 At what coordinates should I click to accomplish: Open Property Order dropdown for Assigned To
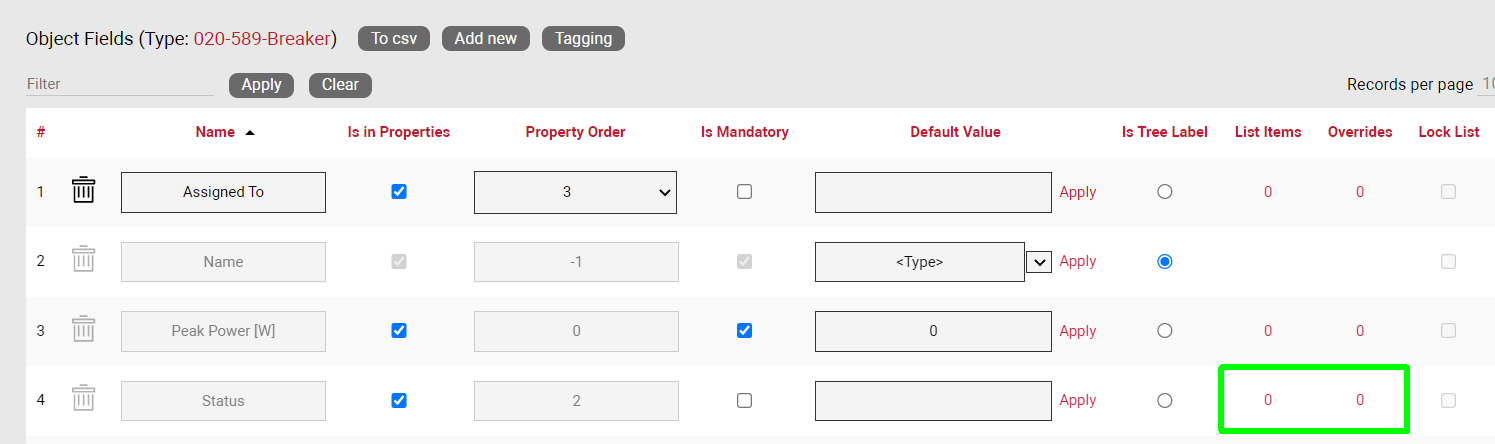575,192
